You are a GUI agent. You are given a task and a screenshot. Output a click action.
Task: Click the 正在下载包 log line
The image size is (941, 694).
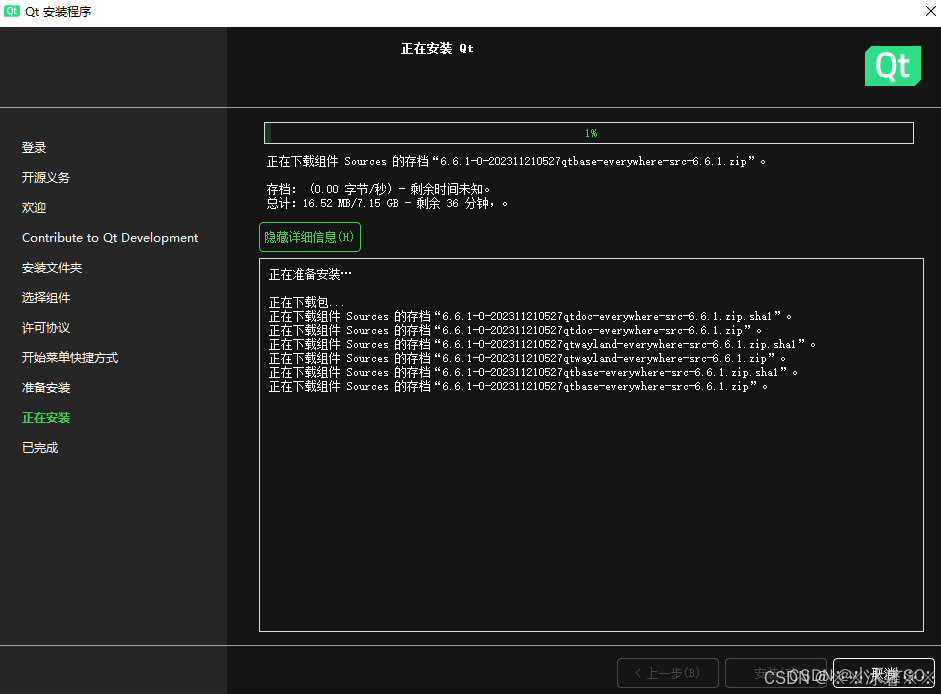point(307,302)
